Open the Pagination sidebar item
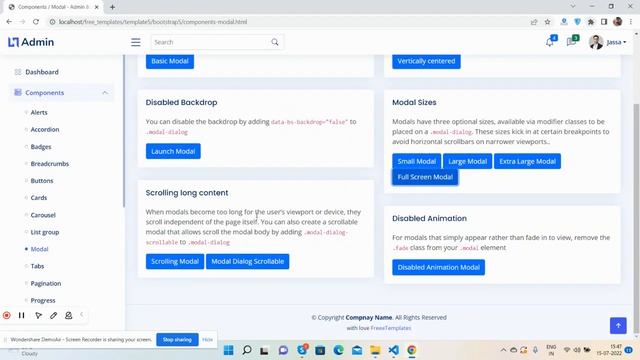The height and width of the screenshot is (360, 640). coord(46,283)
